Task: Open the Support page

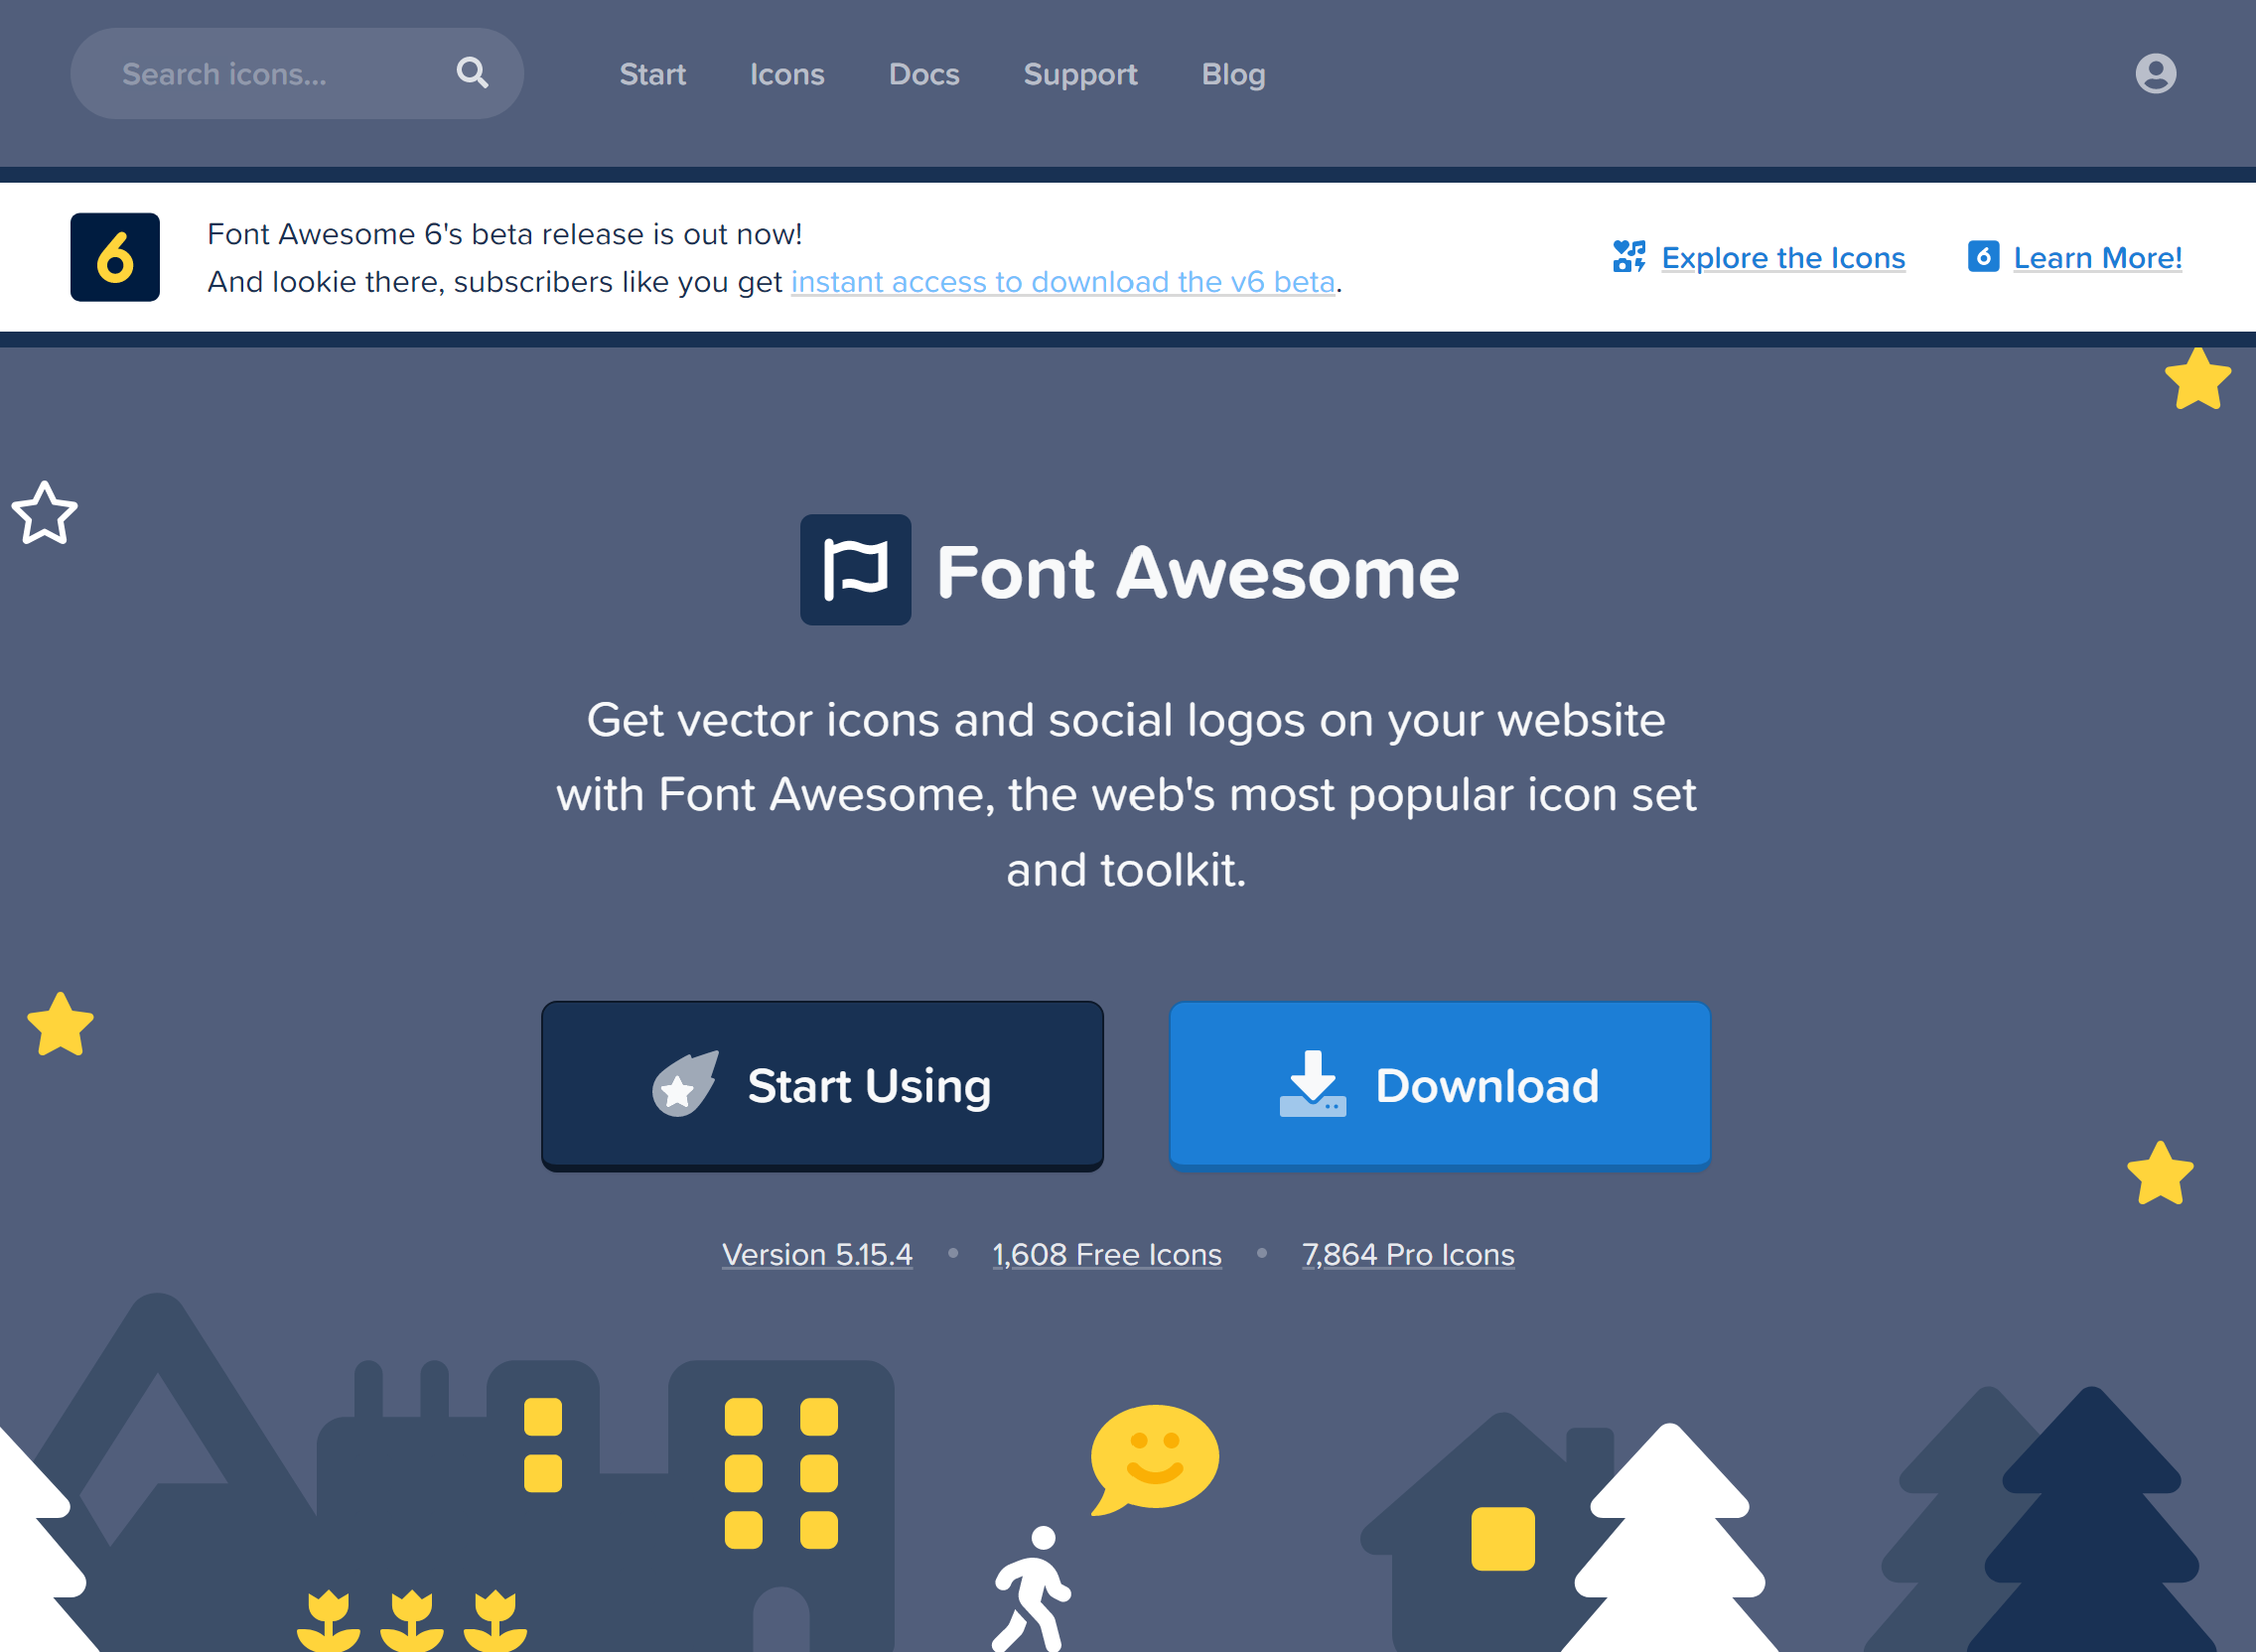Action: tap(1080, 74)
